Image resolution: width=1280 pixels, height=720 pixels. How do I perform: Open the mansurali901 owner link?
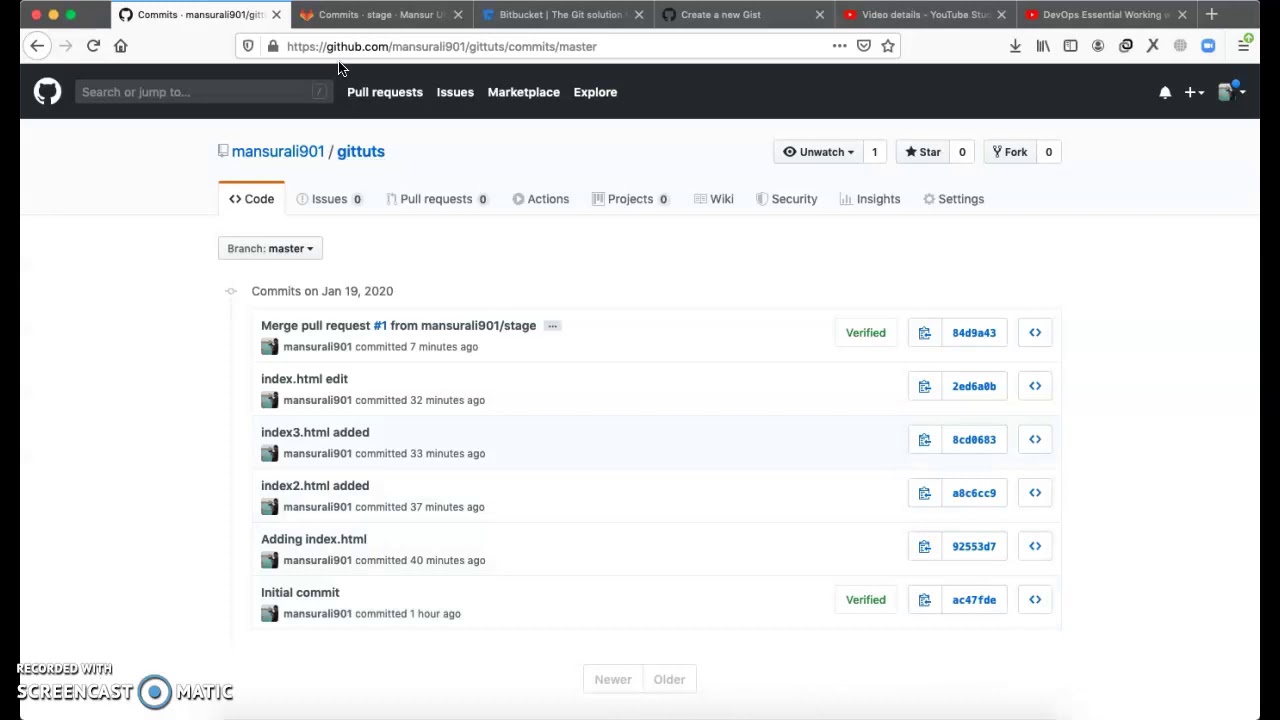[278, 151]
